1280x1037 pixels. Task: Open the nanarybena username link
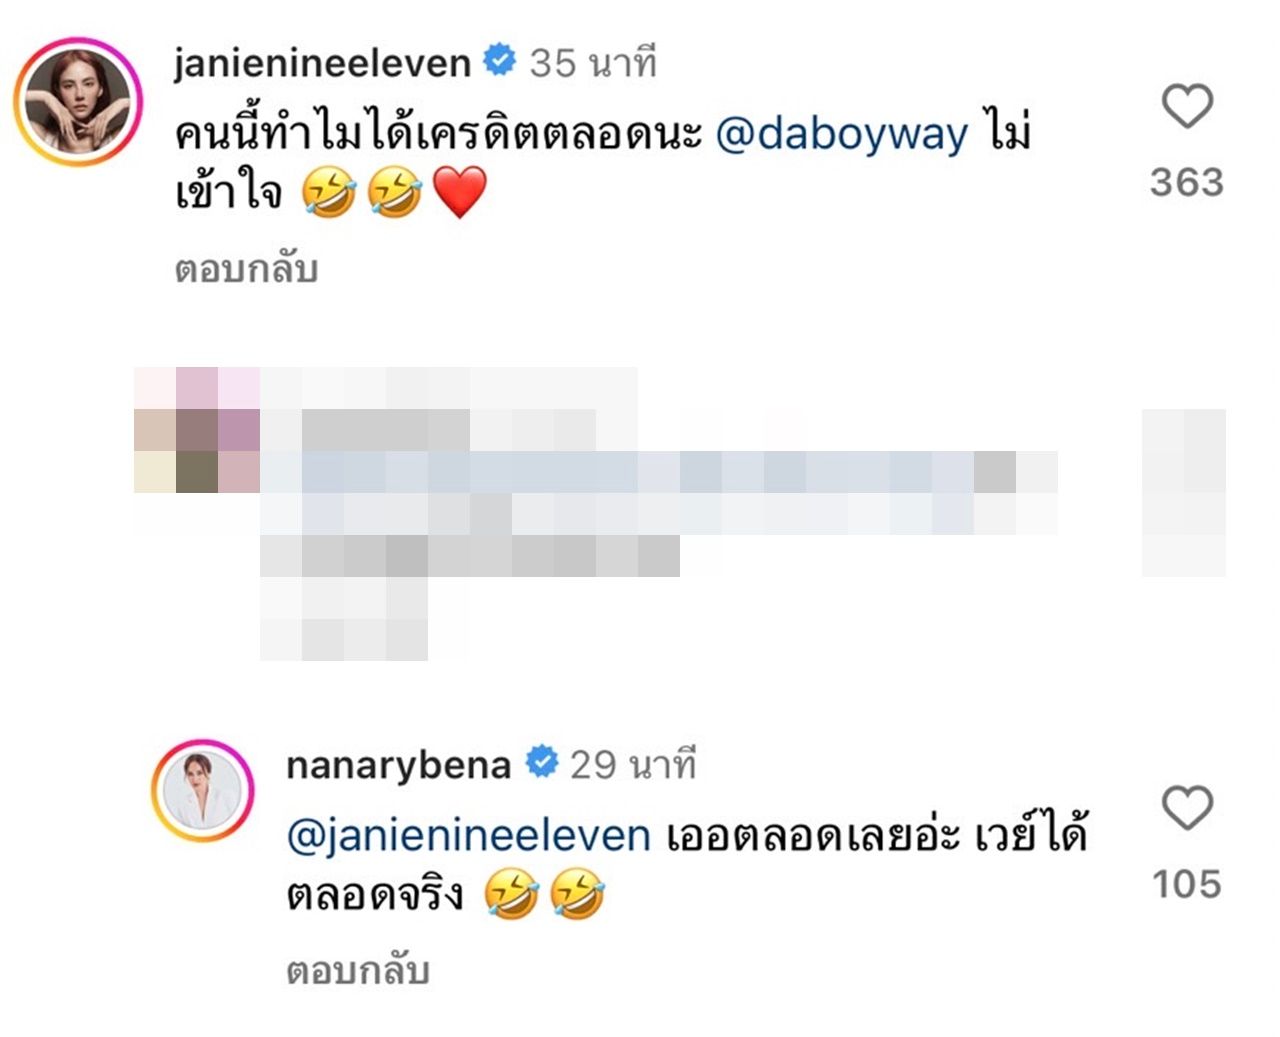click(x=398, y=765)
